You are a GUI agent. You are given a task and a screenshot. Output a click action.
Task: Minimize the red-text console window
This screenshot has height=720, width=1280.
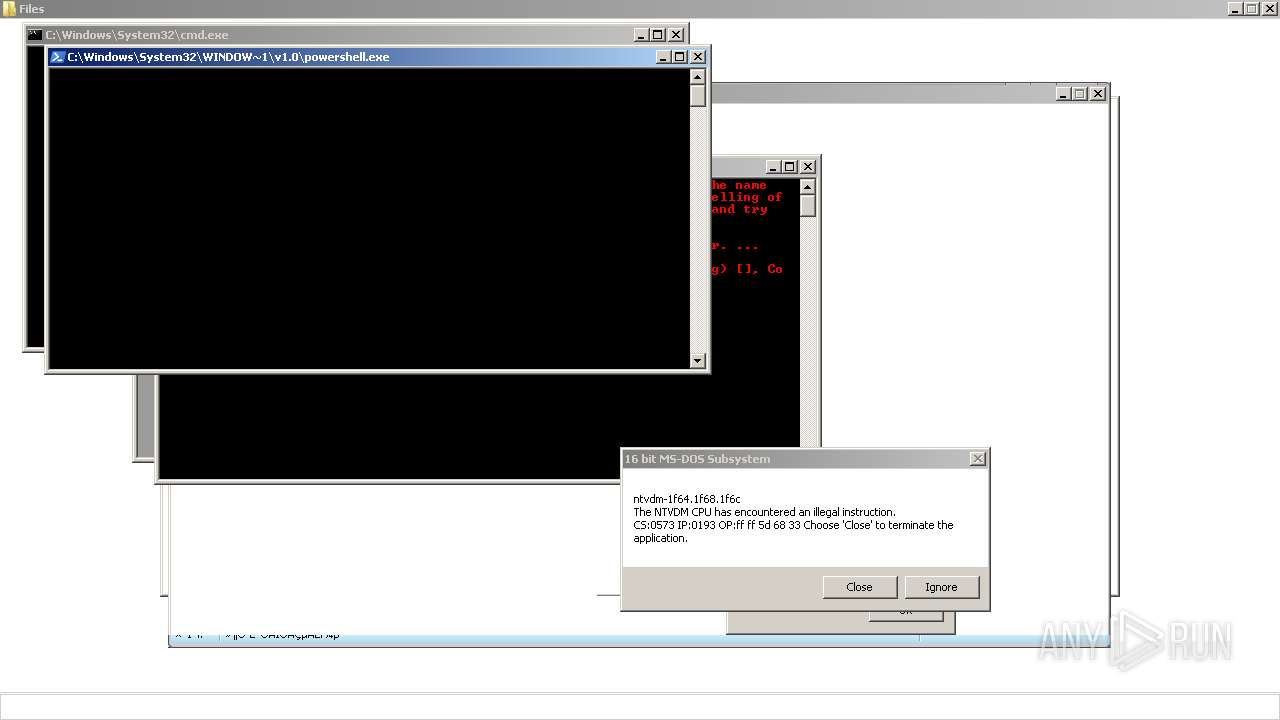point(773,167)
